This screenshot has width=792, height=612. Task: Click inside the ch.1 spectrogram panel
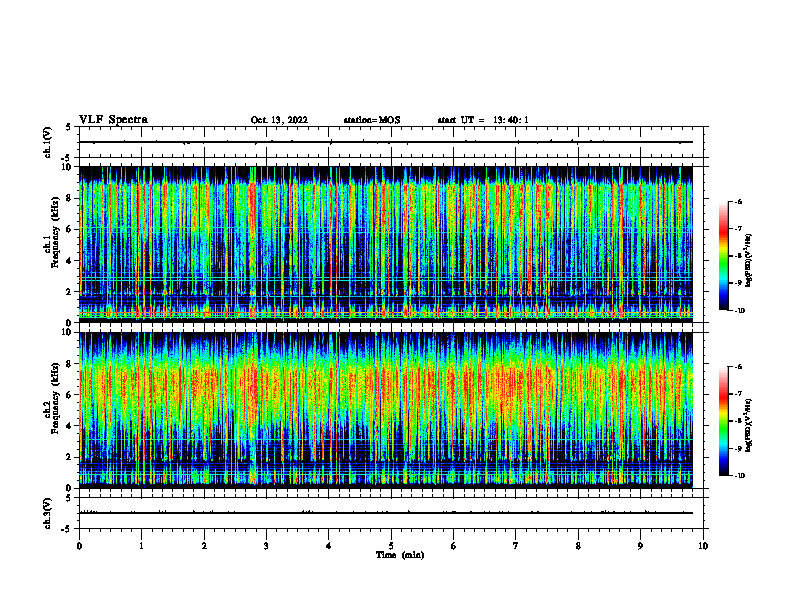point(386,244)
